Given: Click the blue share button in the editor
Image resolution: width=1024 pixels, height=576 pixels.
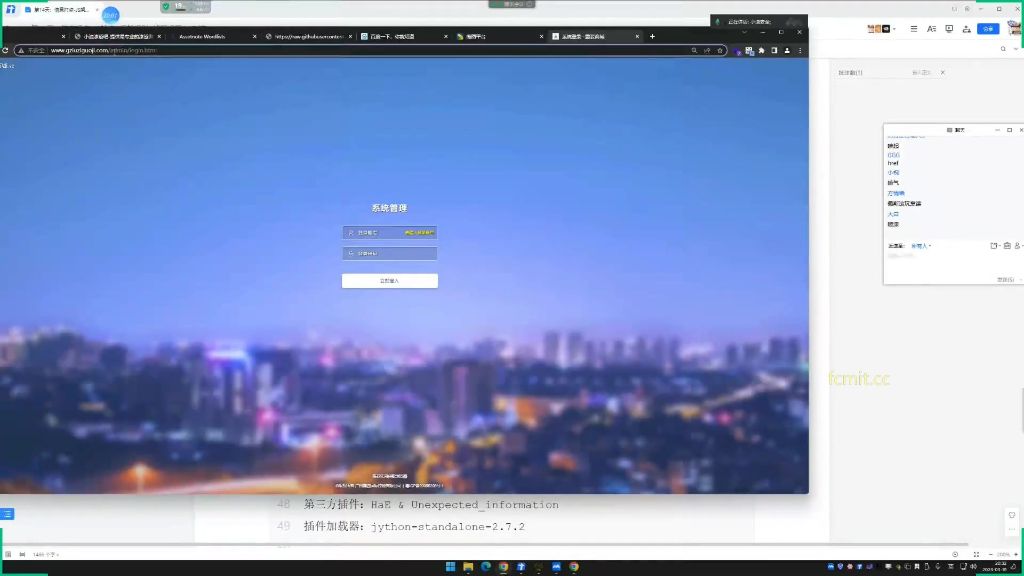Looking at the screenshot, I should pos(988,29).
